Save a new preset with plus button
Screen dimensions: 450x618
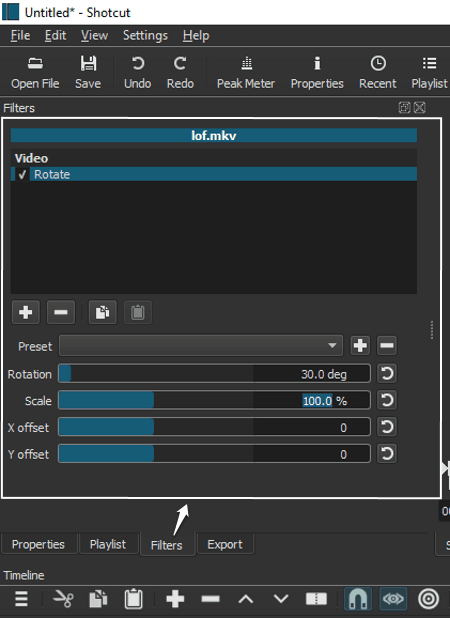[x=360, y=346]
